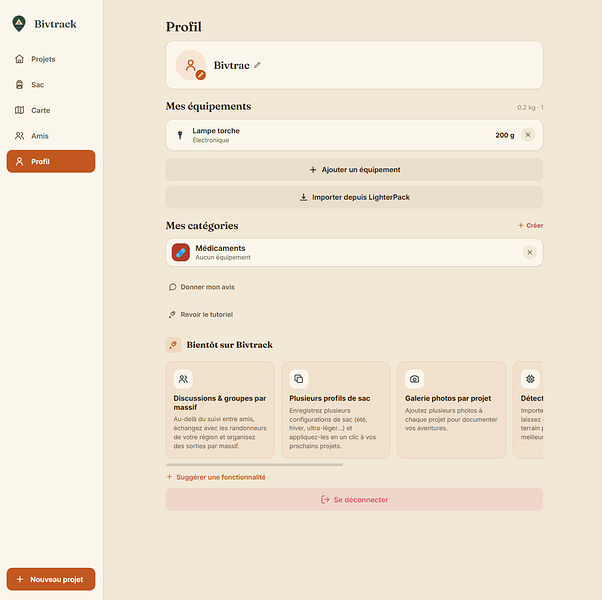Image resolution: width=602 pixels, height=600 pixels.
Task: Open the Amis friends page
Action: [51, 136]
